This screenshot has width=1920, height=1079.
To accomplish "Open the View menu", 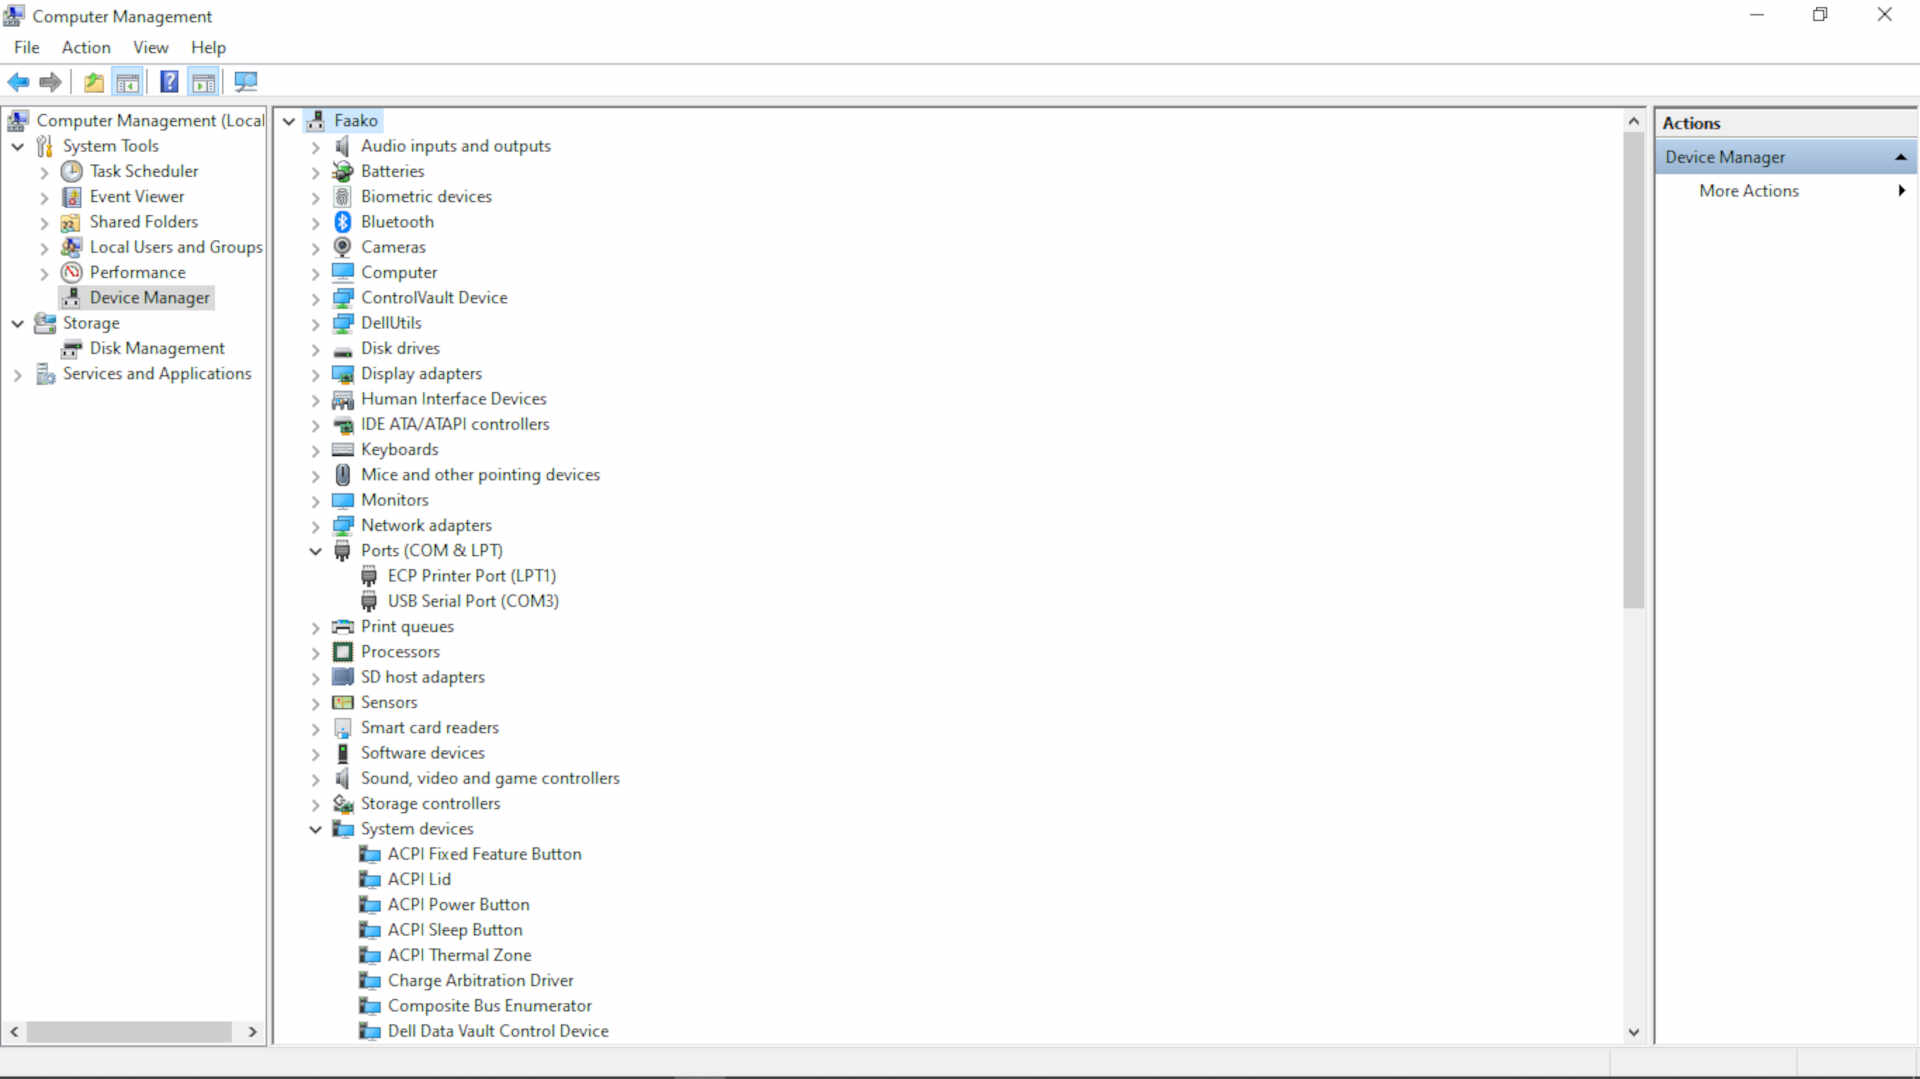I will point(151,47).
